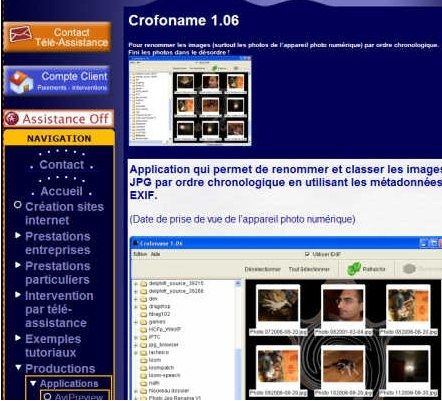442x401 pixels.
Task: Click the Crofoname 1.06 page heading
Action: pyautogui.click(x=184, y=20)
